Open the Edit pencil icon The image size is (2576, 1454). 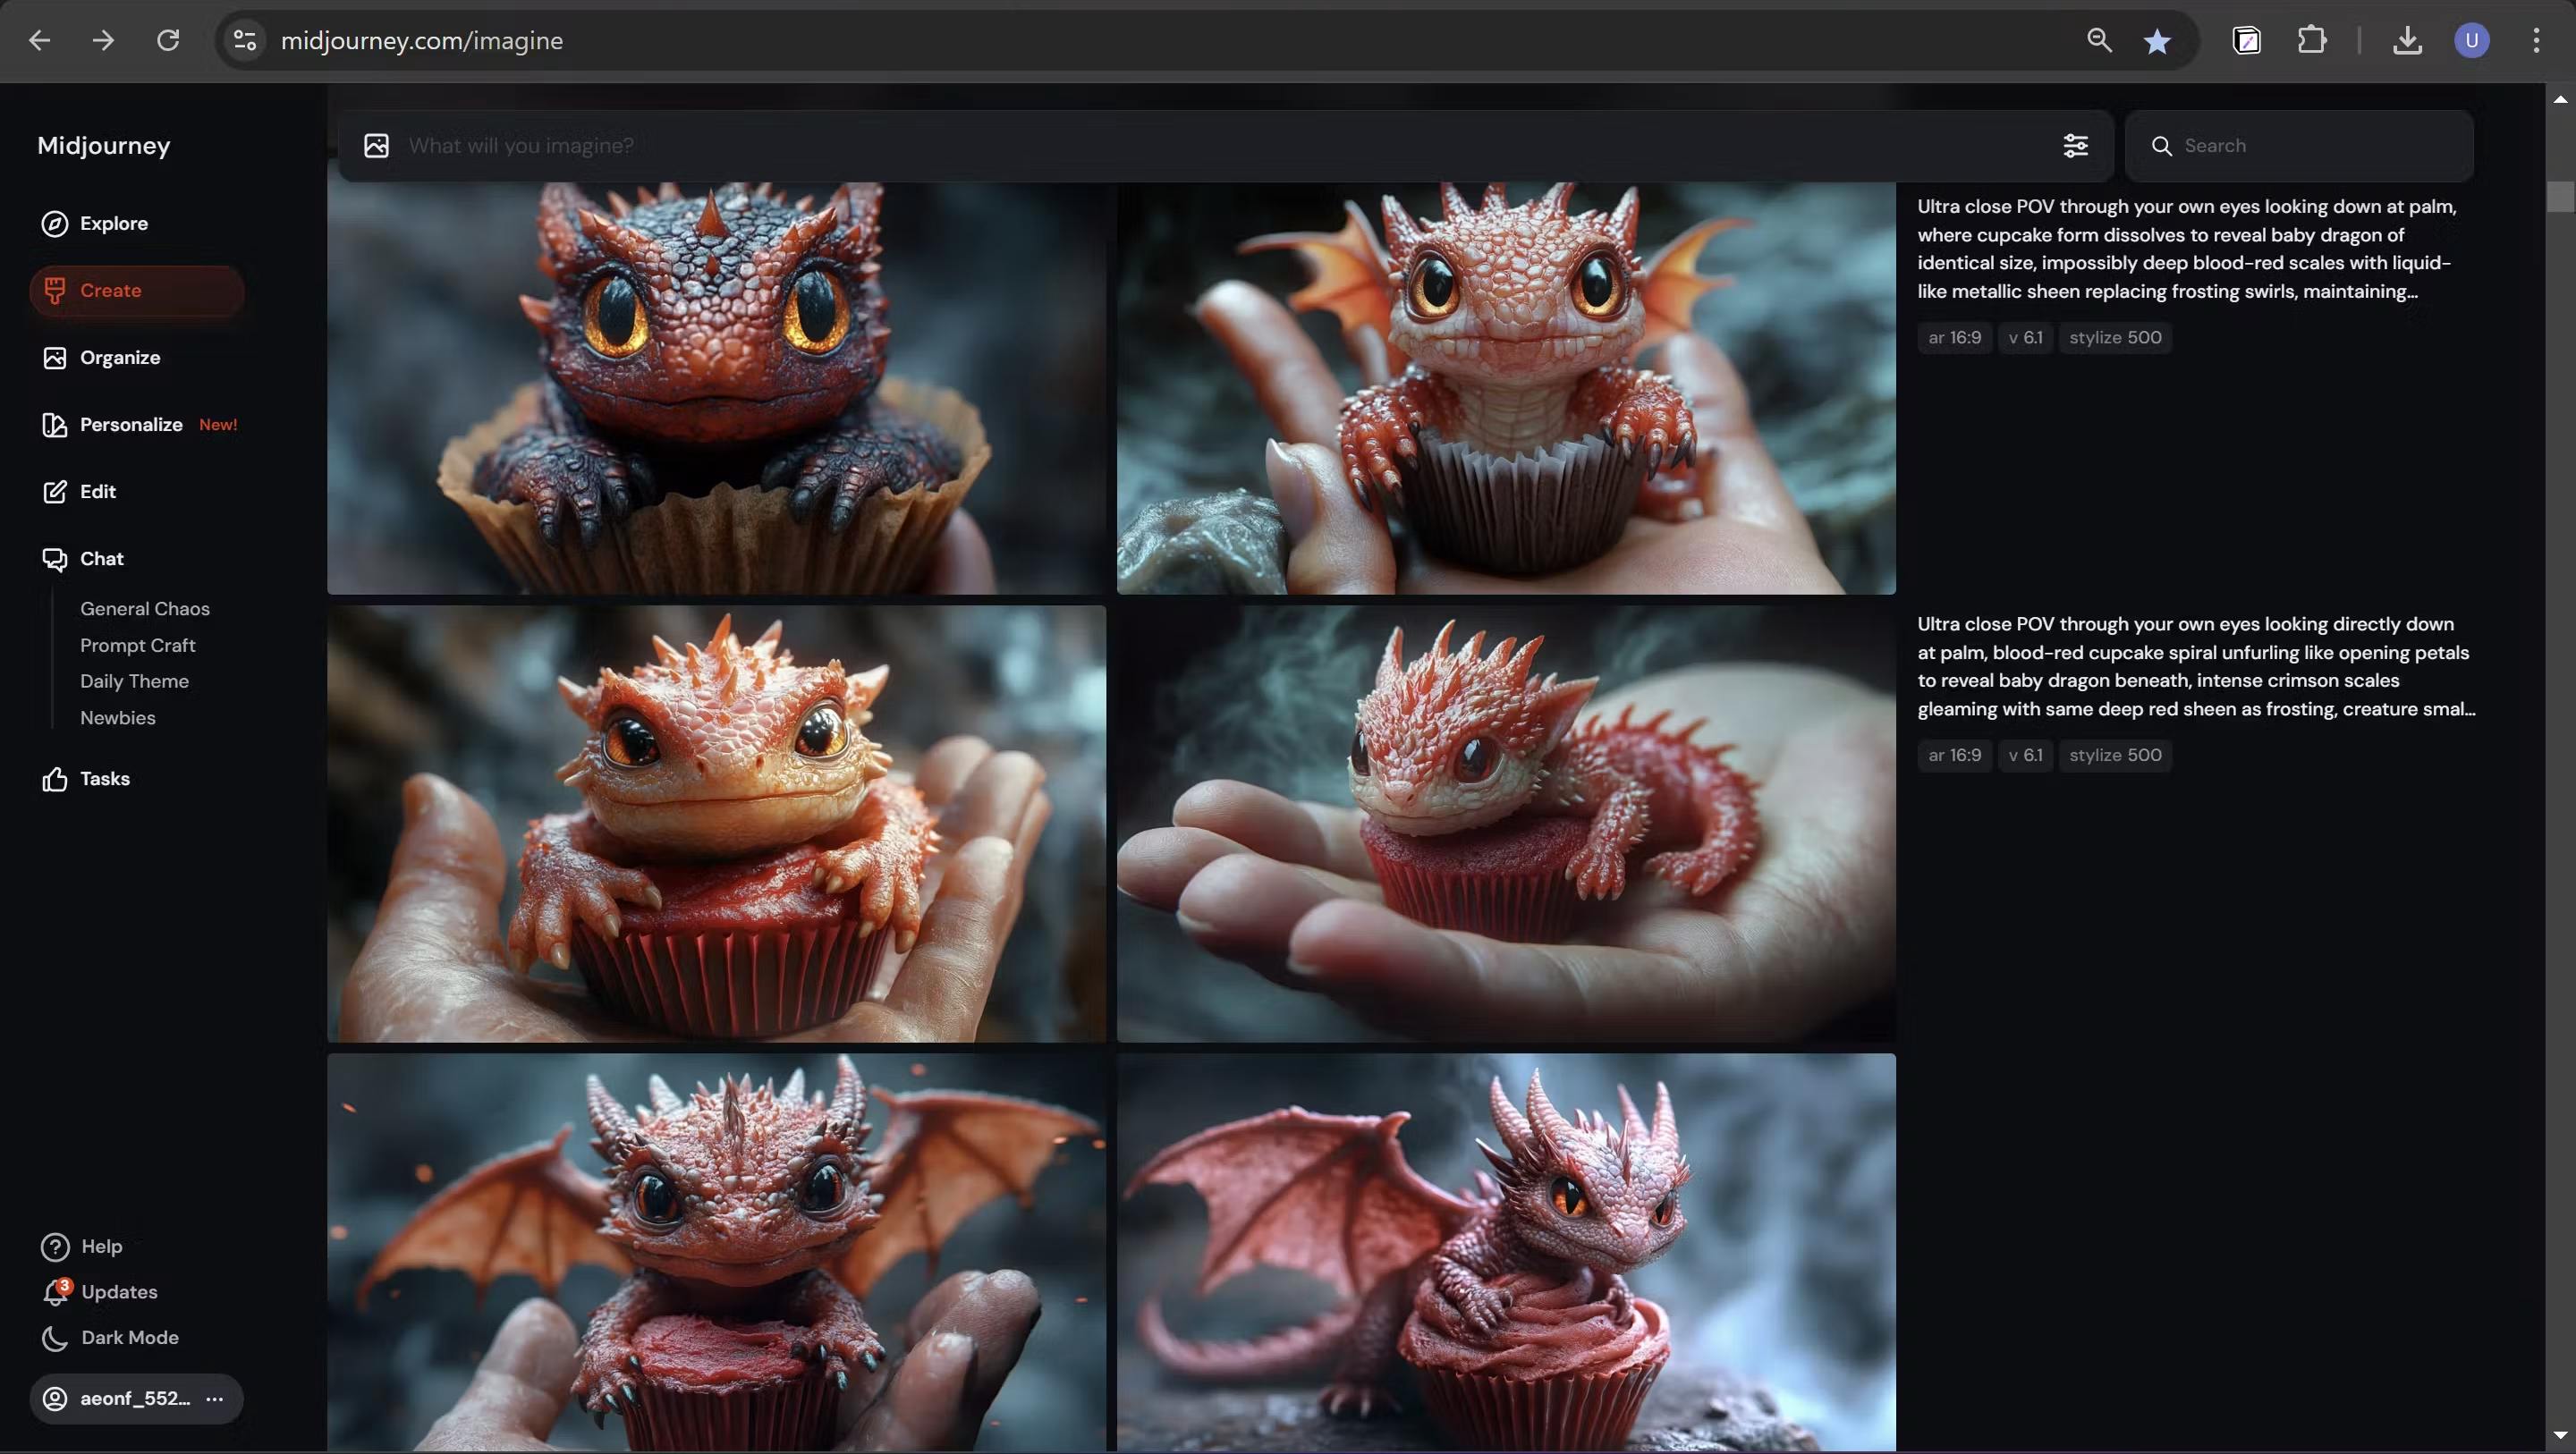coord(54,491)
